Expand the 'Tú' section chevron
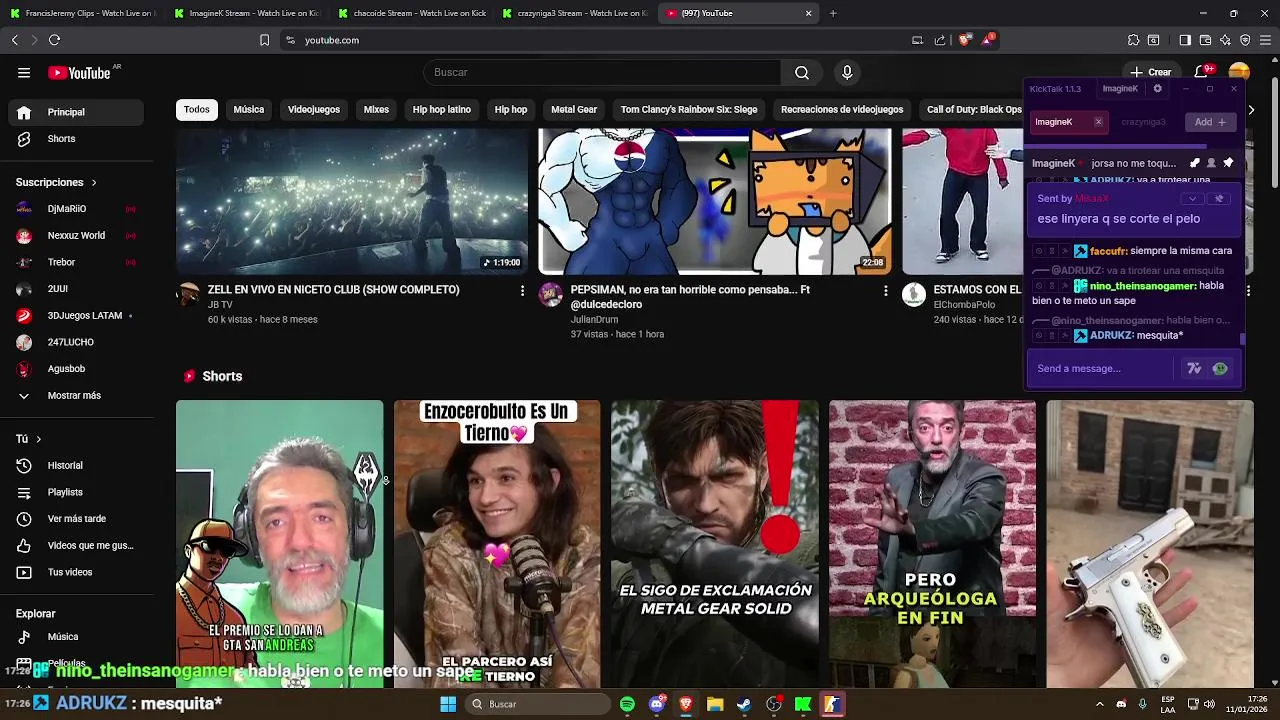This screenshot has height=720, width=1280. click(38, 439)
